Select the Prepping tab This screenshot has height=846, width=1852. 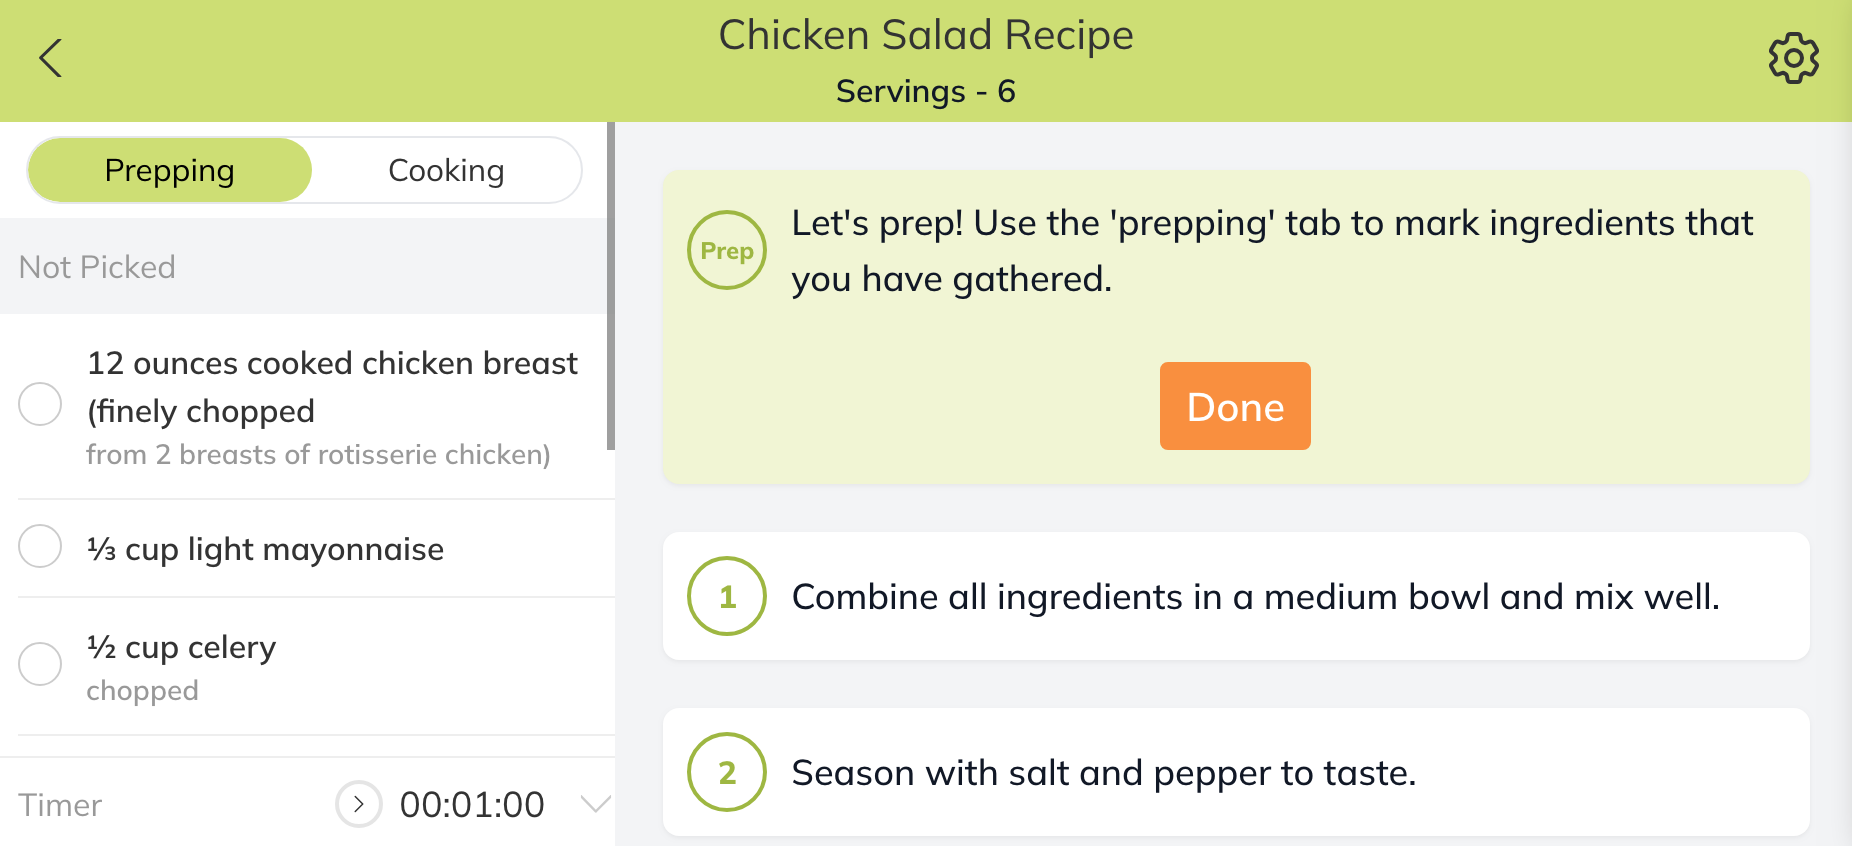(170, 171)
